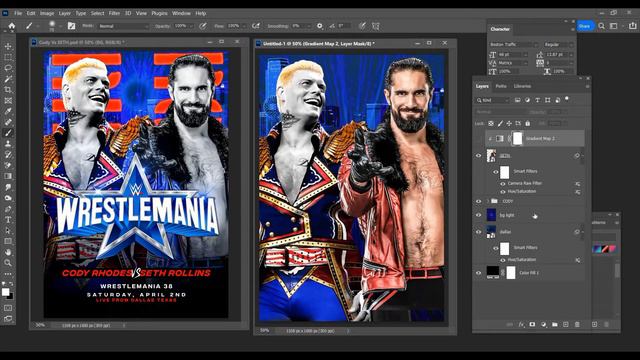640x360 pixels.
Task: Click the Gradient Map 2 layer mask thumbnail
Action: [x=517, y=138]
